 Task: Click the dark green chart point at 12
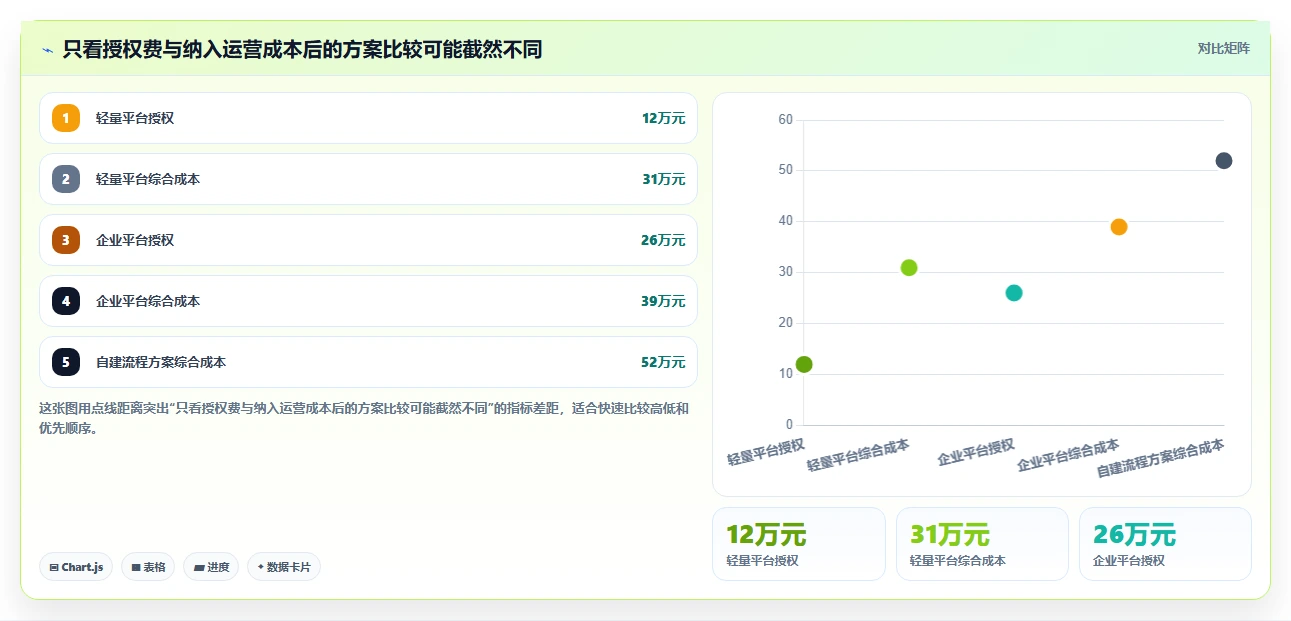(x=804, y=364)
